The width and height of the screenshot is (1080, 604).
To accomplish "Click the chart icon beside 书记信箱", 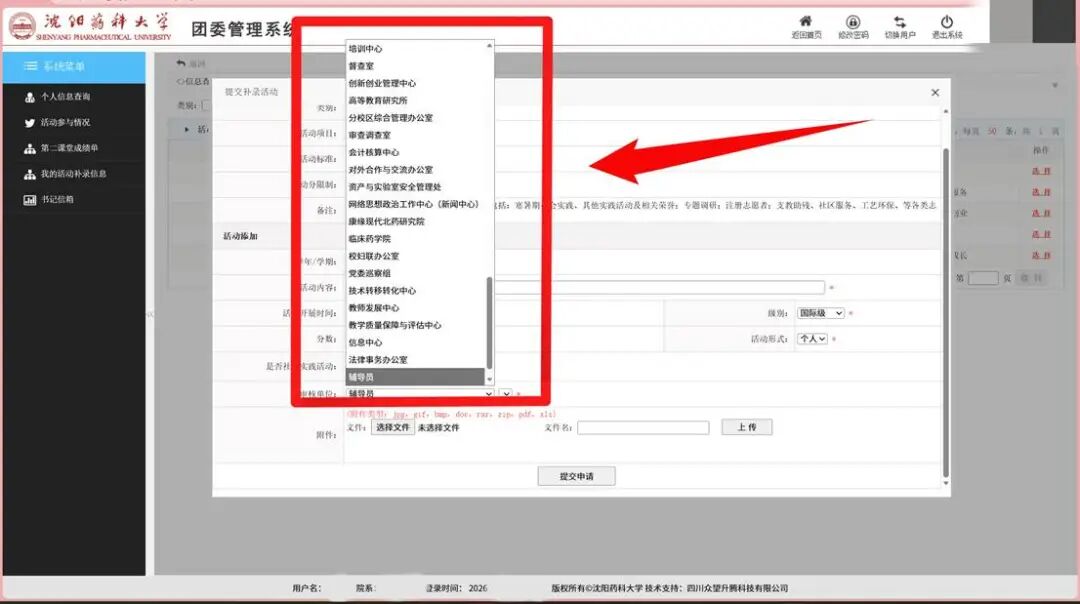I will coord(30,200).
